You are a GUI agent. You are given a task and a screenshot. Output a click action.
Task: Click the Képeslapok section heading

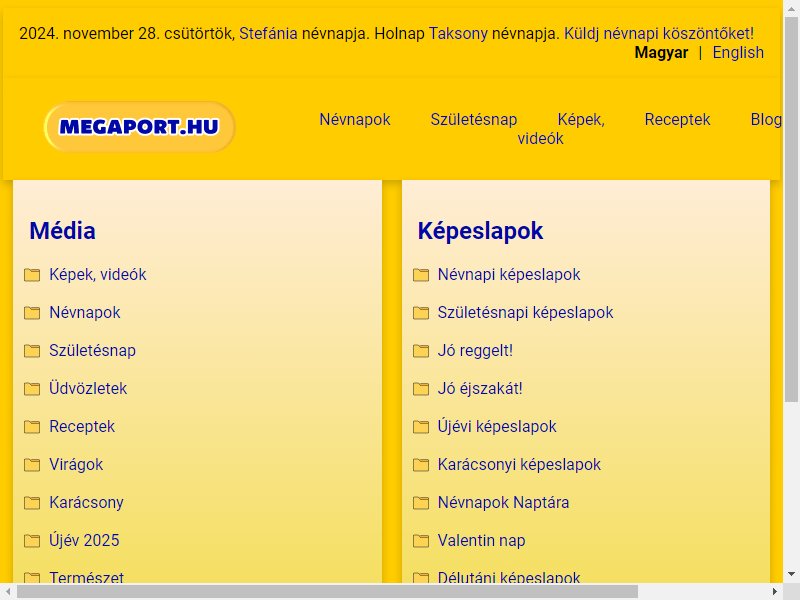click(x=480, y=231)
